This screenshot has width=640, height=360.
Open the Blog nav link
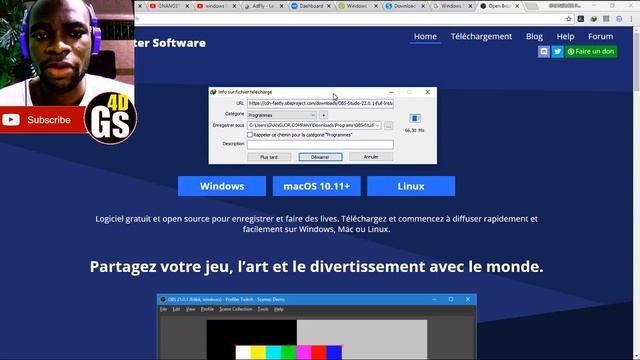coord(534,36)
